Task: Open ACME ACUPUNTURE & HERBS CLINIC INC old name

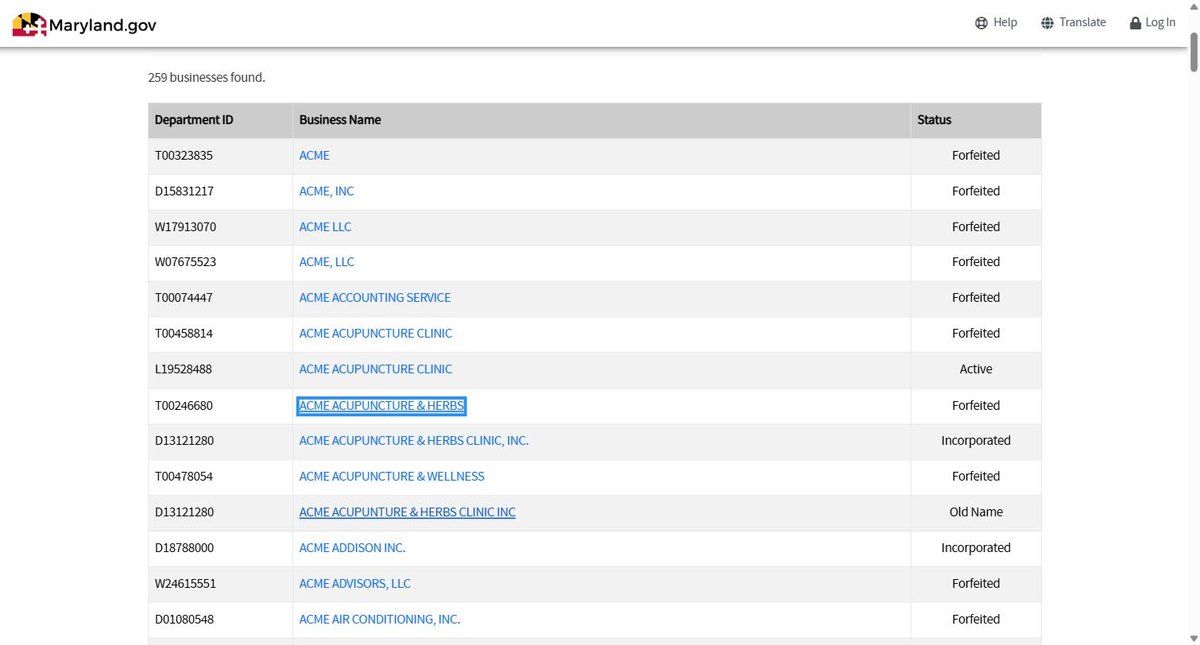Action: click(407, 512)
